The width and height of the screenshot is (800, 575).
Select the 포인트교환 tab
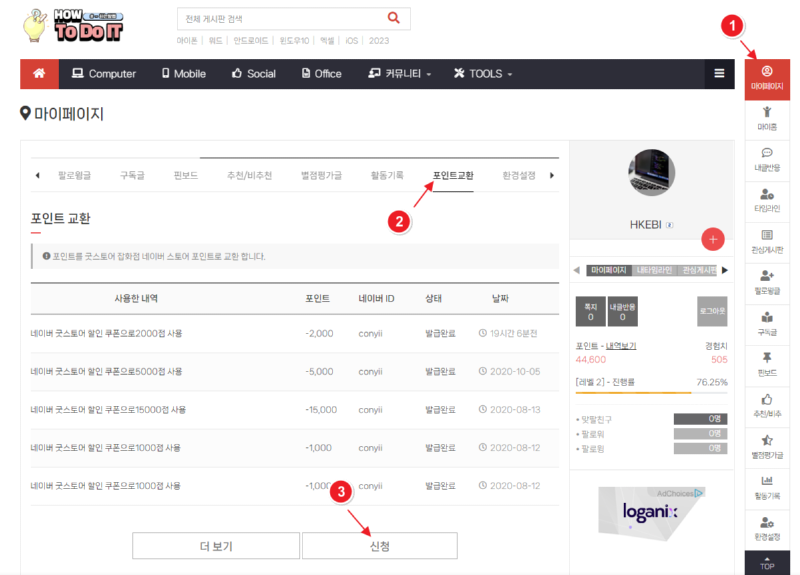[453, 176]
